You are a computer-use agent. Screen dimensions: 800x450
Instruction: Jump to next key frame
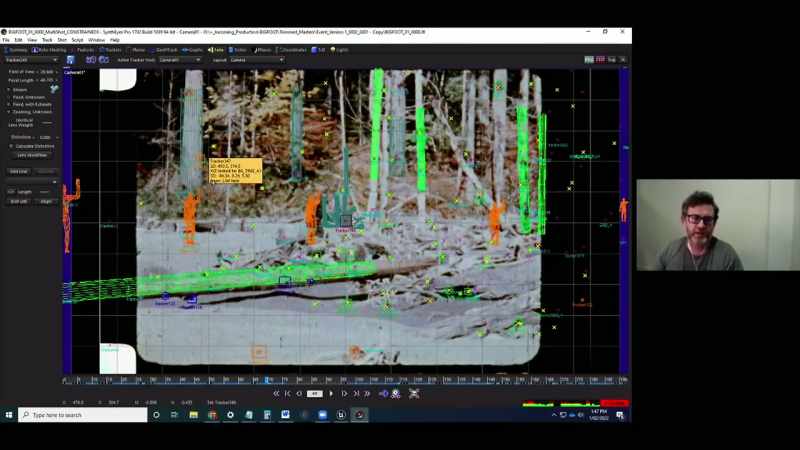click(356, 393)
